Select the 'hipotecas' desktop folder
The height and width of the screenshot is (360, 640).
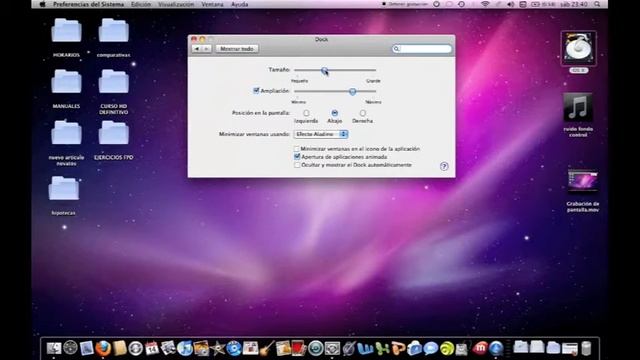pos(64,188)
